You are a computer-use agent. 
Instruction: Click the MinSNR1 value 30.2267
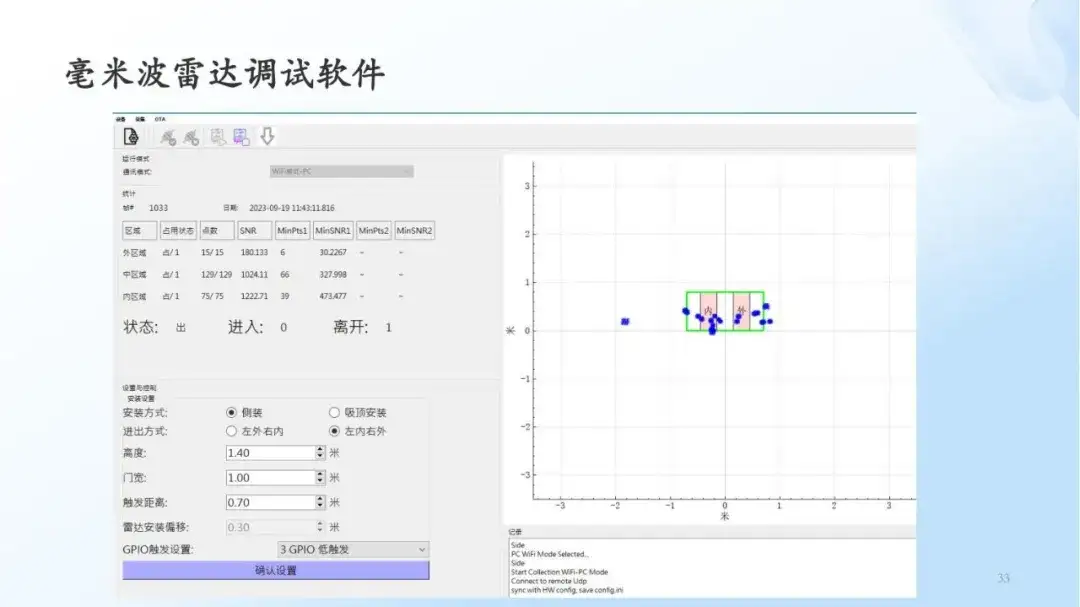click(x=333, y=253)
